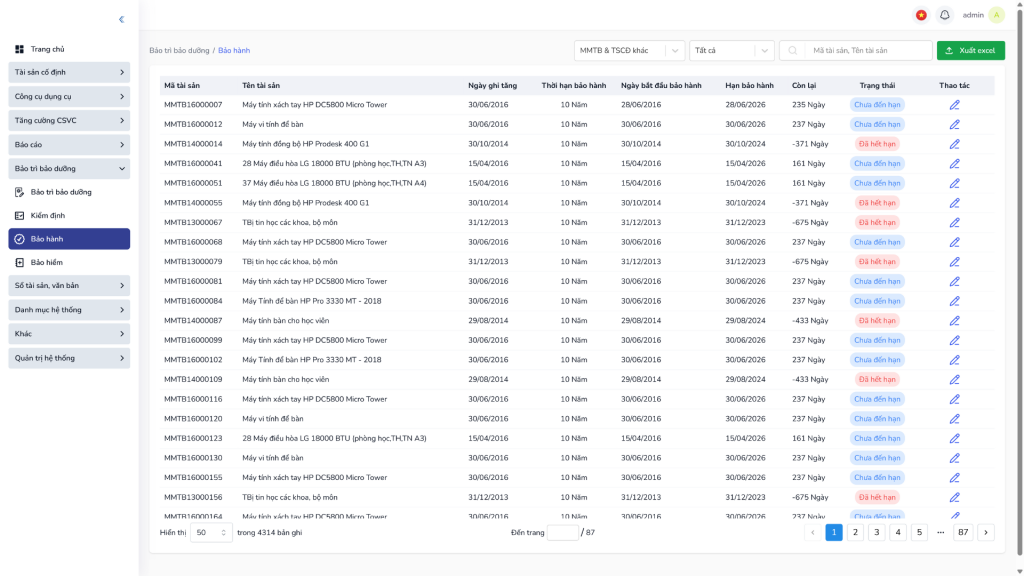
Task: Click edit pencil for MMTB14000014
Action: [x=954, y=144]
